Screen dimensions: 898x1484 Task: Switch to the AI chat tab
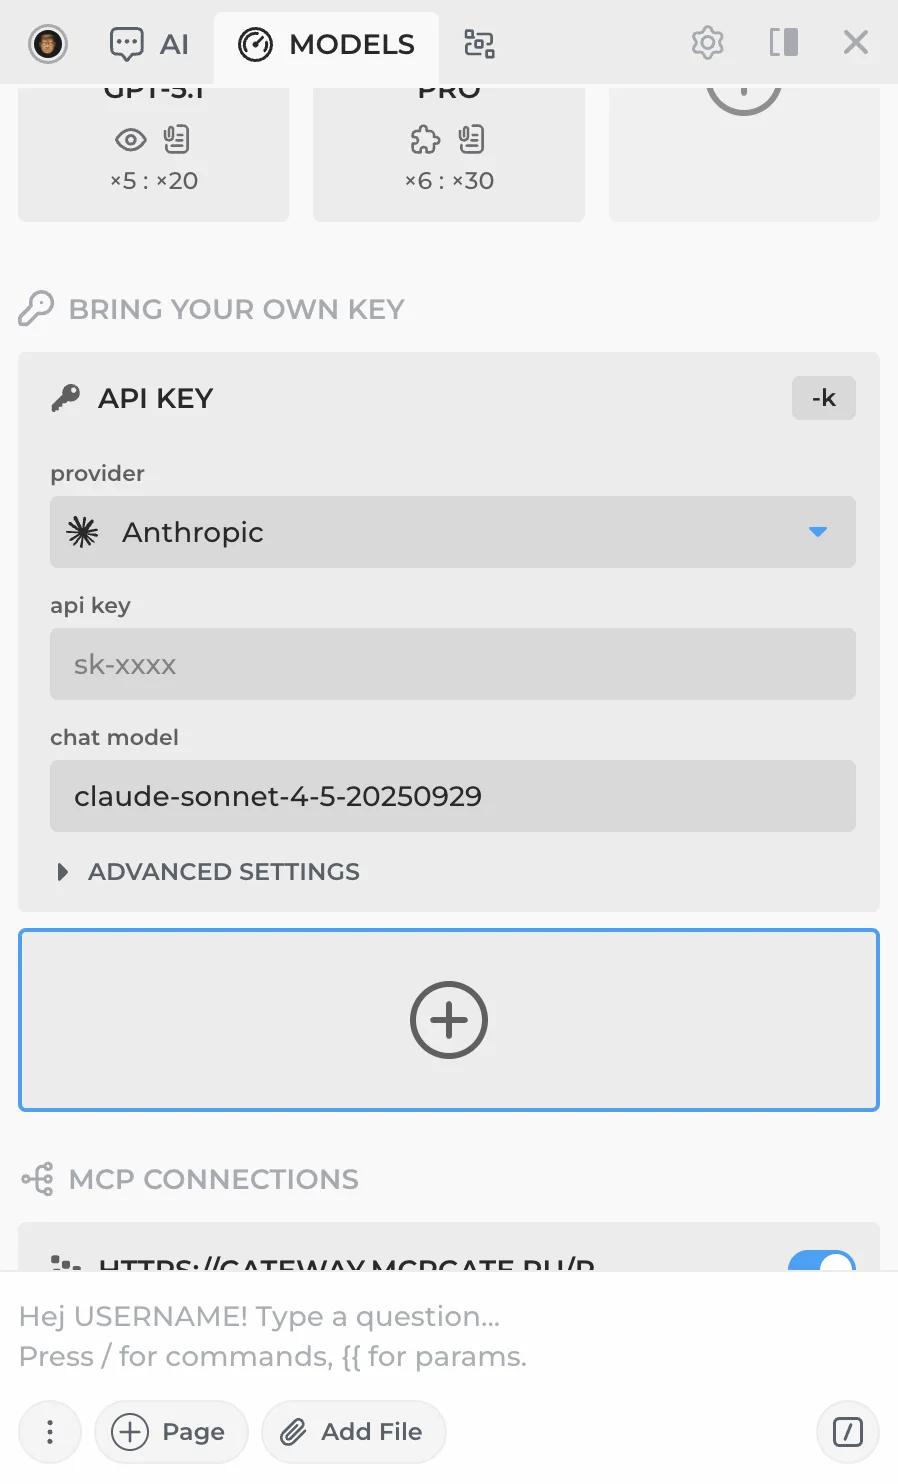point(149,44)
